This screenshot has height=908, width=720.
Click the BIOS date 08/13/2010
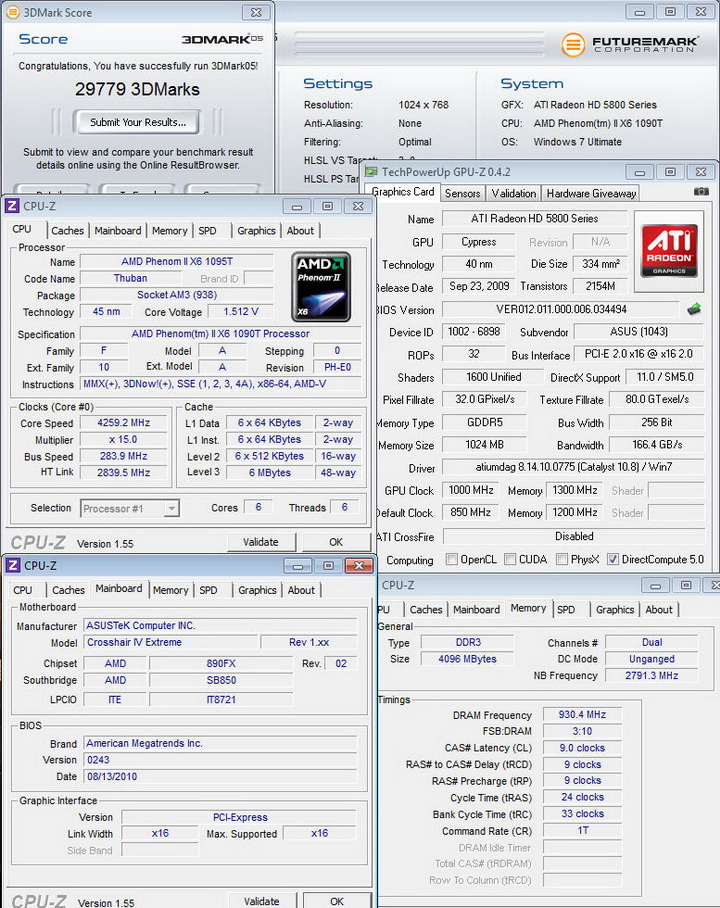click(220, 777)
